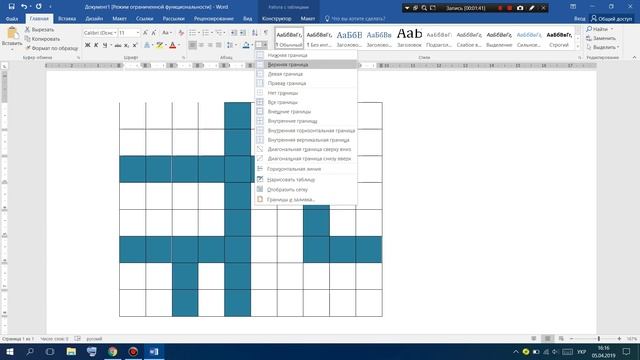Screen dimensions: 640x360
Task: Choose Внешние границы from borders menu
Action: pos(306,111)
